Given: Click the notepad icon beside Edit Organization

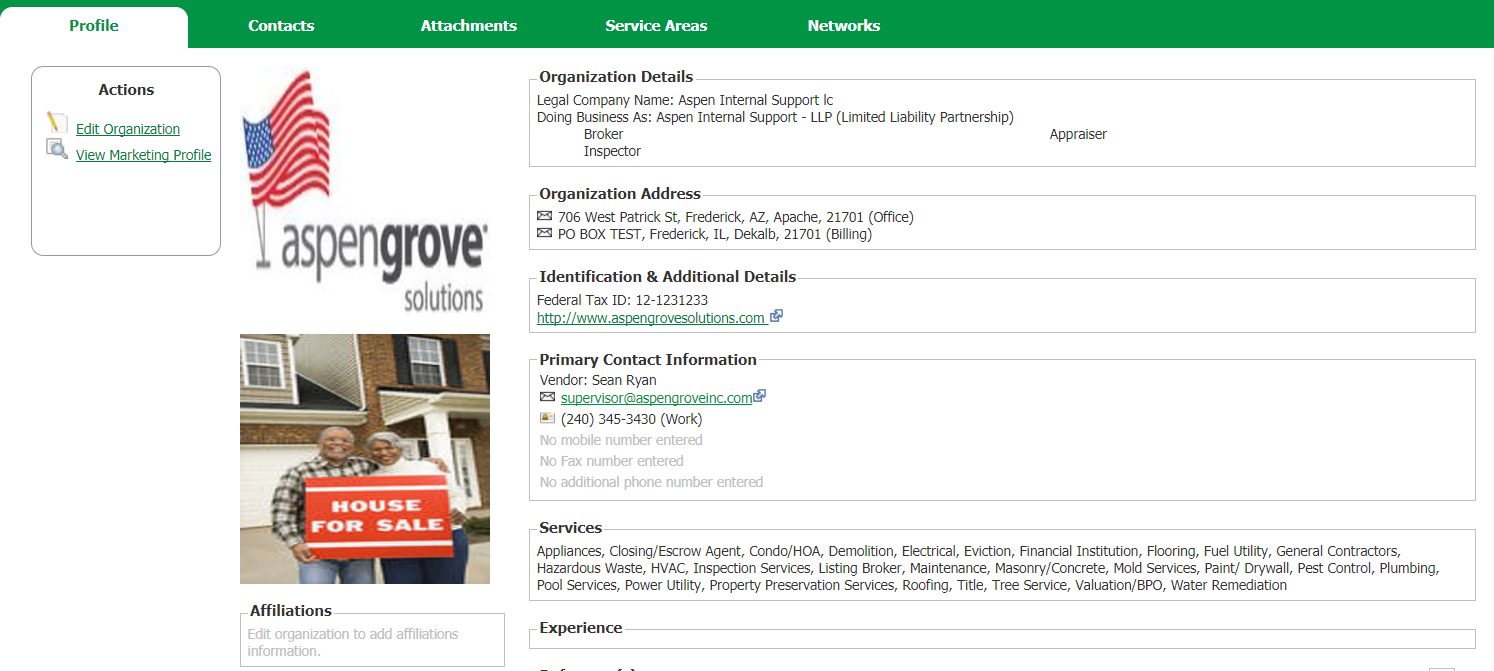Looking at the screenshot, I should point(57,123).
